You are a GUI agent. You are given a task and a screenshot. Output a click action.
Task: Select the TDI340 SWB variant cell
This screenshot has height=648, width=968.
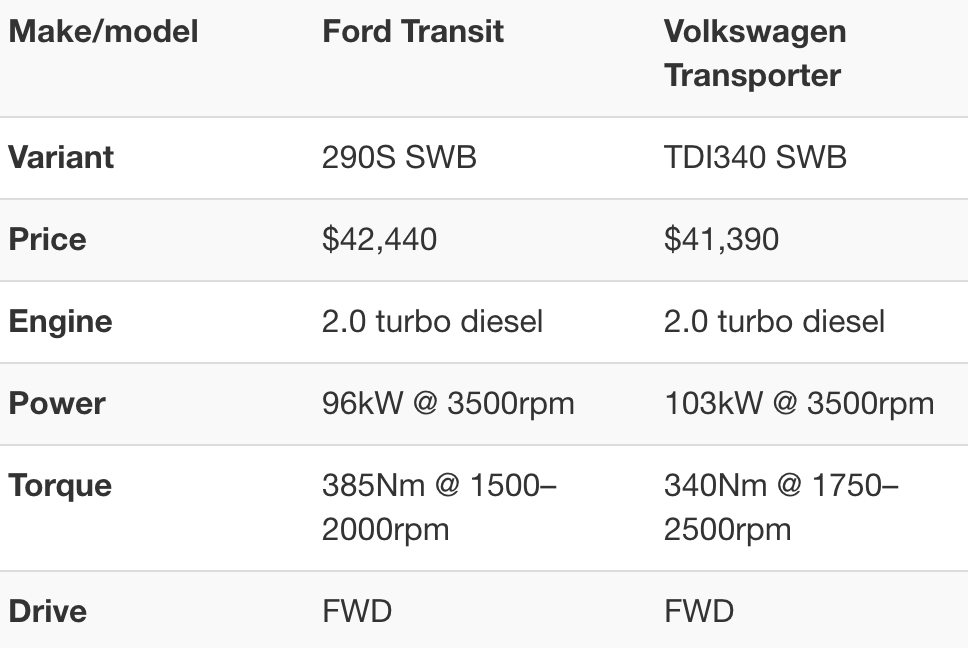[x=755, y=157]
